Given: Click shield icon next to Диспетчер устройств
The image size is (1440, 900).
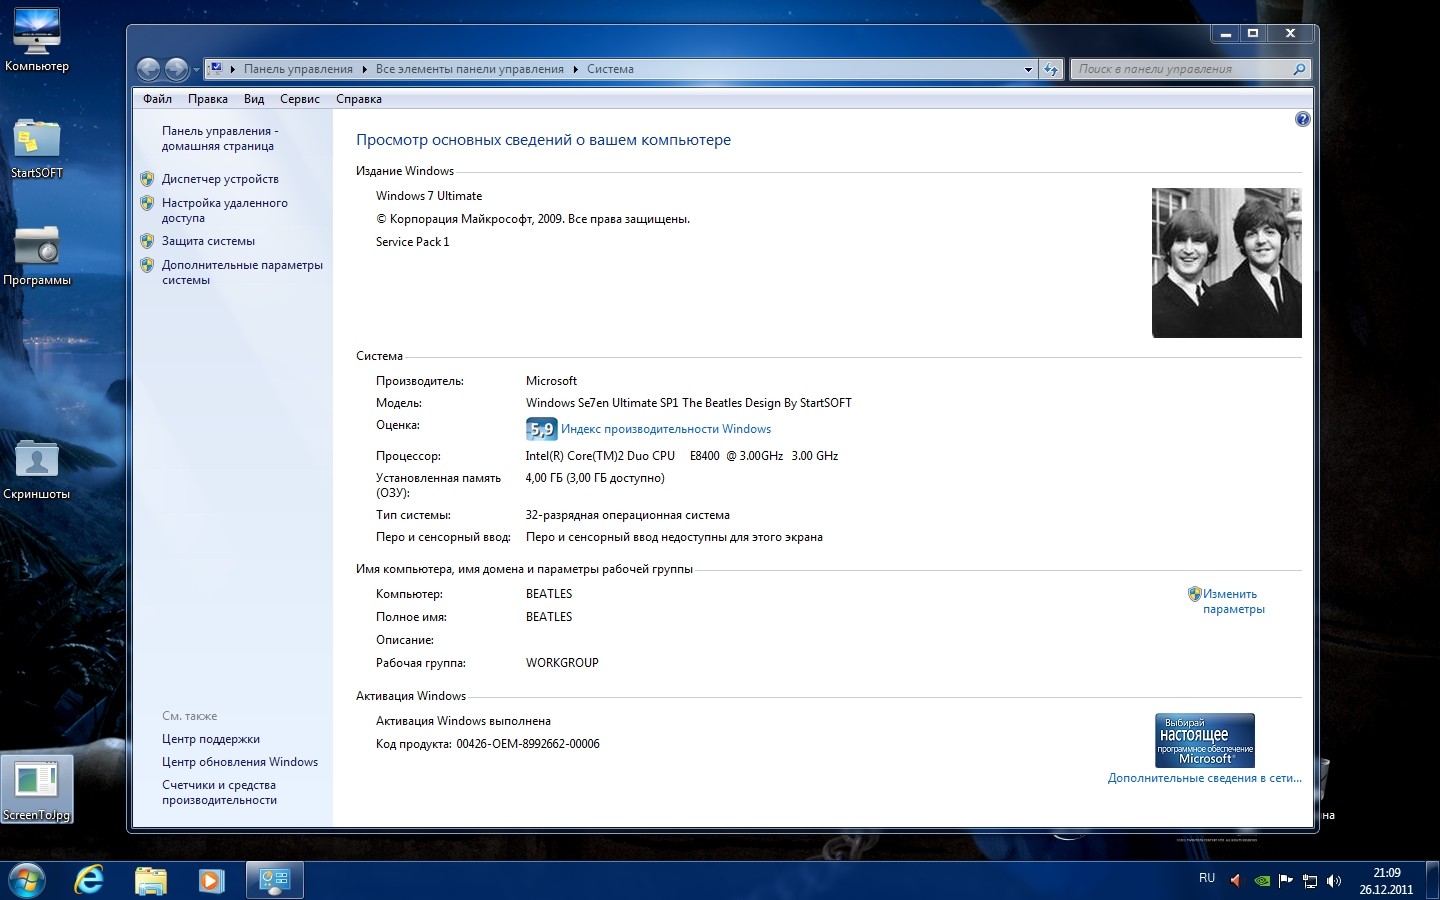Looking at the screenshot, I should 147,179.
